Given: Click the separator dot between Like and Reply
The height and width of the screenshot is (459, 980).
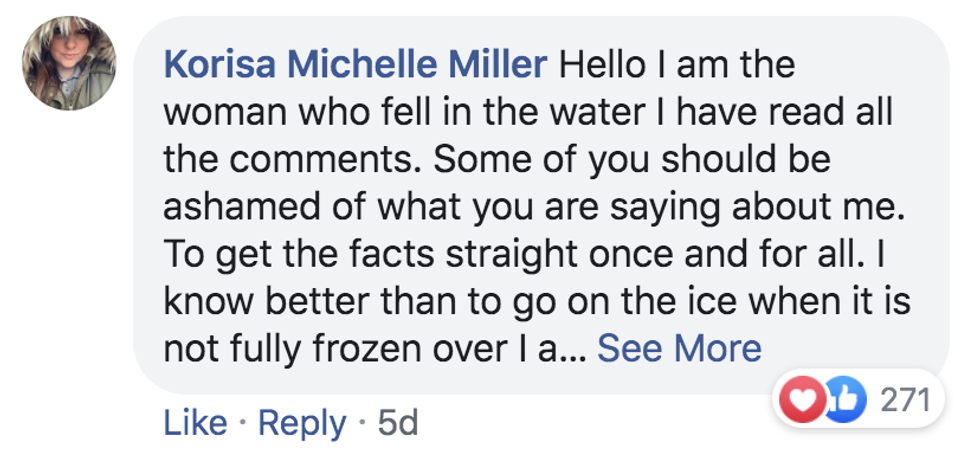Looking at the screenshot, I should pyautogui.click(x=243, y=424).
